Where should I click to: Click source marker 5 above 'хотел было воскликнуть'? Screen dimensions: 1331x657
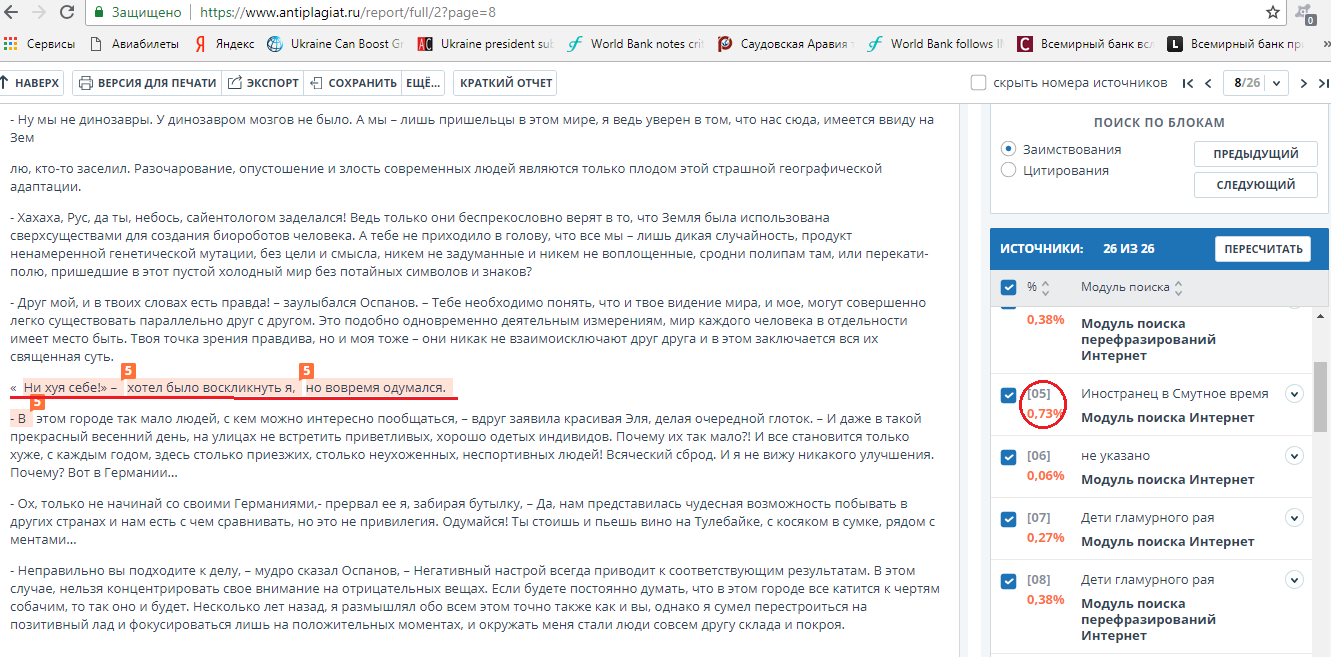(x=129, y=370)
